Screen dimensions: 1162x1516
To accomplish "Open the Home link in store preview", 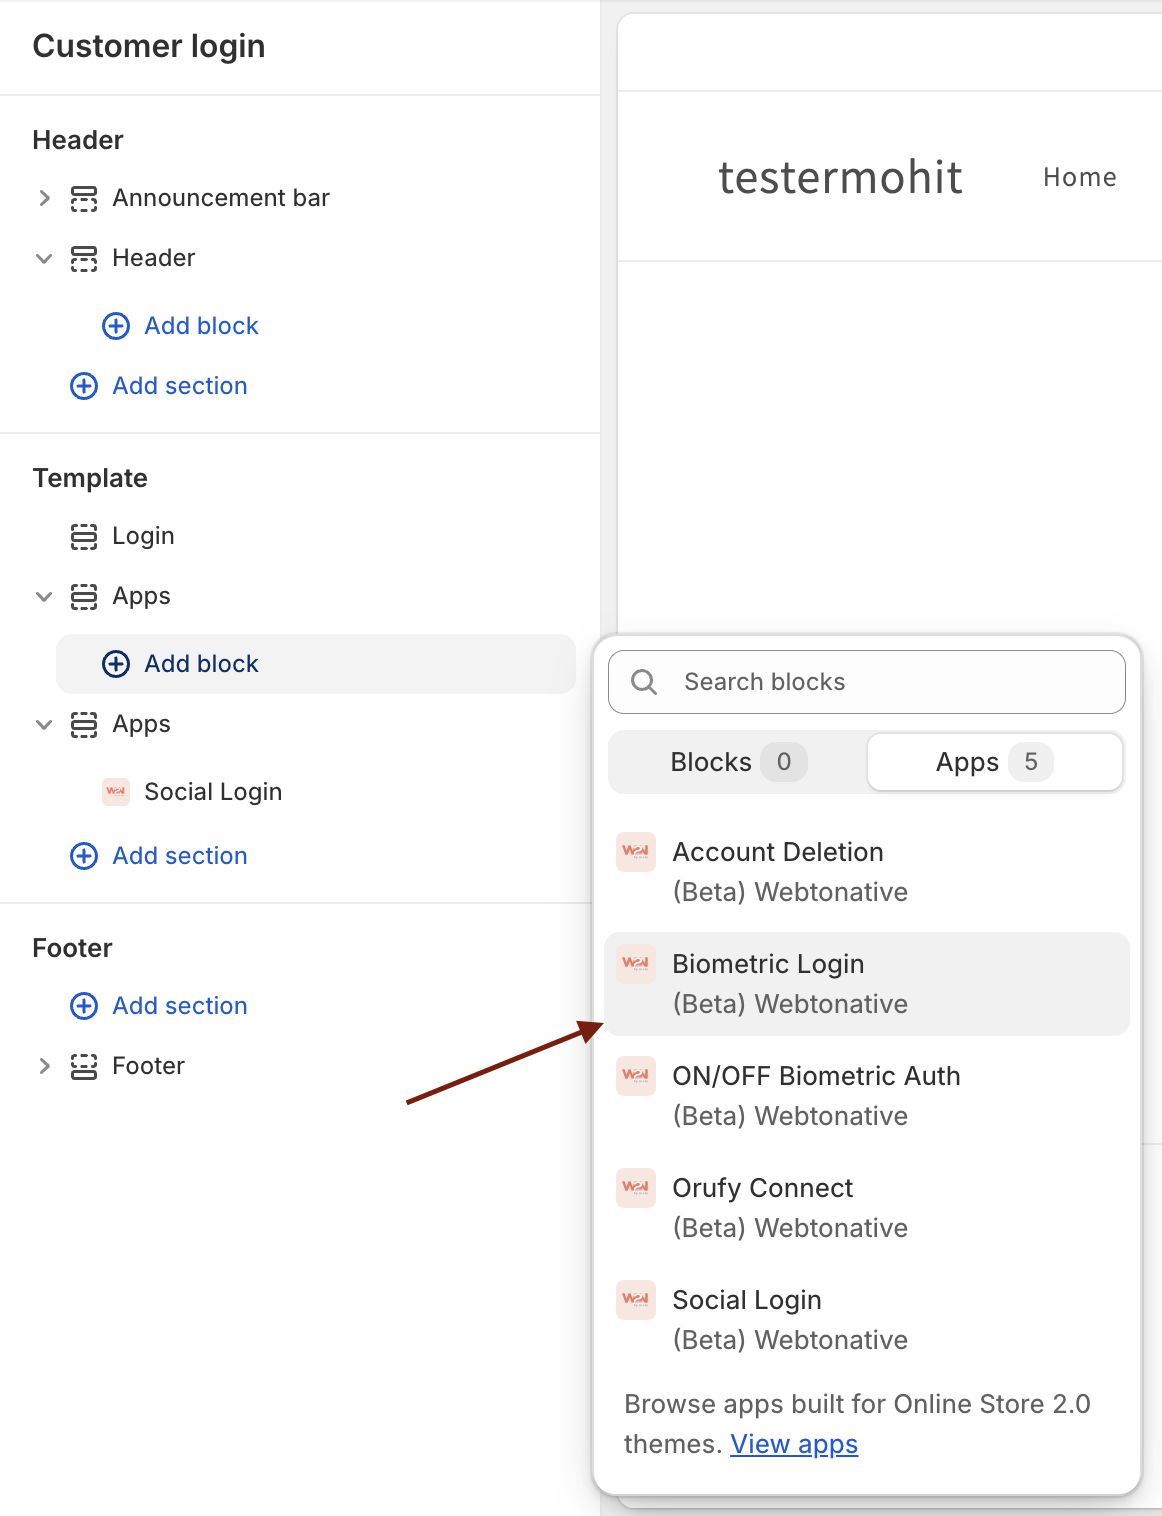I will click(1080, 177).
